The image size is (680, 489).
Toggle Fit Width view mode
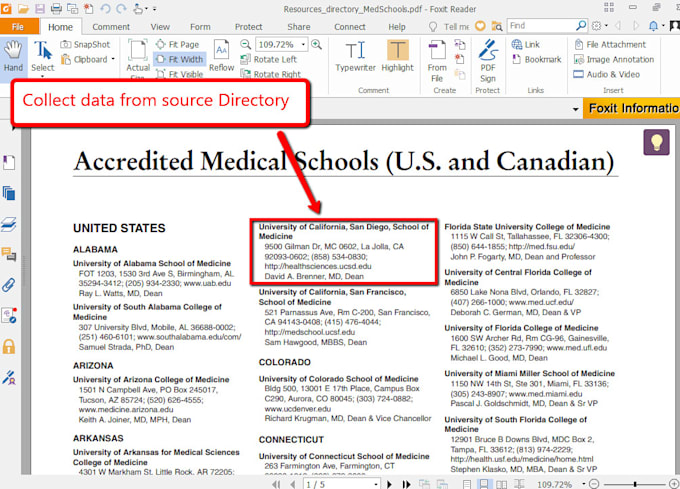180,59
